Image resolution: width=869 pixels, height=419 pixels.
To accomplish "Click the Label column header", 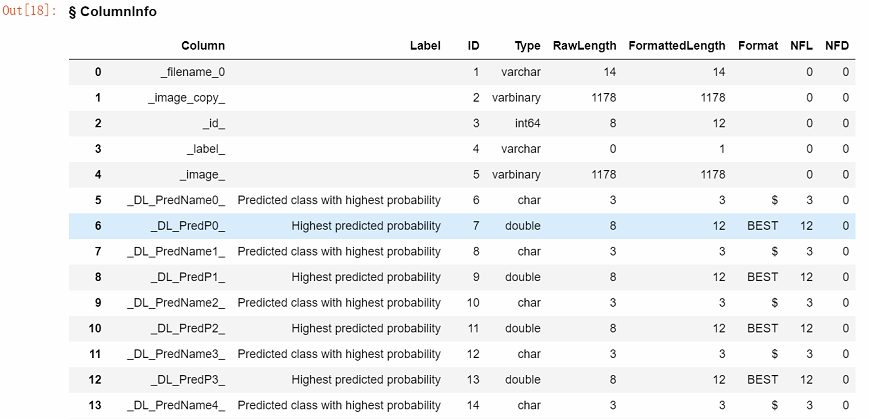I will click(x=425, y=46).
